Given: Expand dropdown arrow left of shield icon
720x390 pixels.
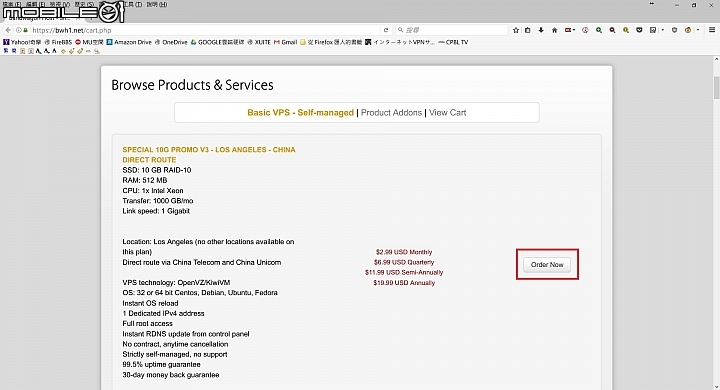Looking at the screenshot, I should pyautogui.click(x=663, y=30).
